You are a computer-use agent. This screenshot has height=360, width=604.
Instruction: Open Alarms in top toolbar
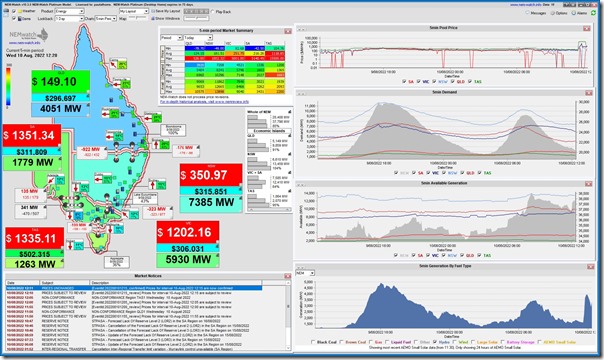tap(580, 13)
